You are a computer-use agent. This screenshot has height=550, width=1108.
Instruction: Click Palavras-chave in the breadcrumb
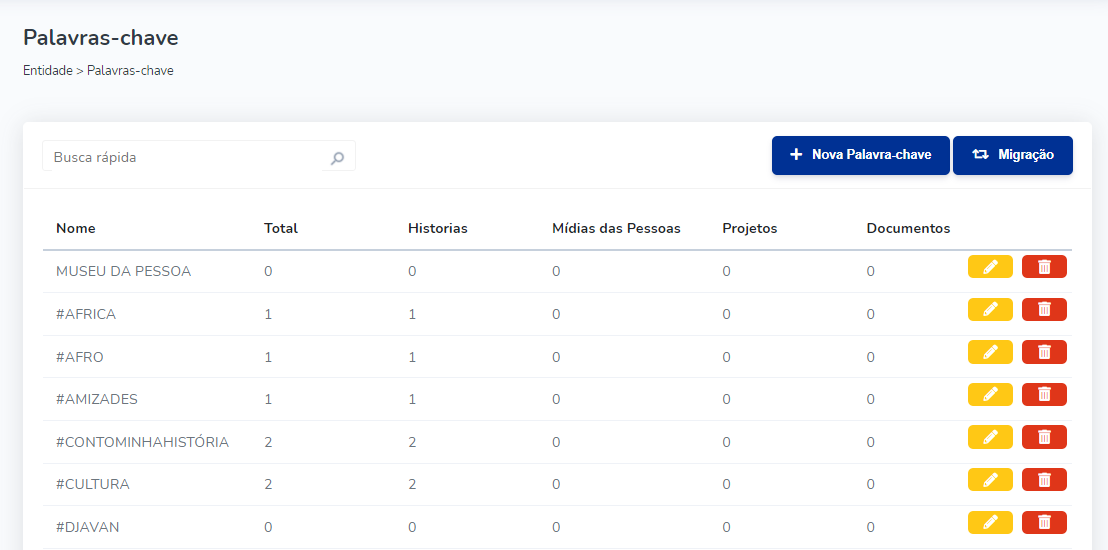[x=131, y=71]
